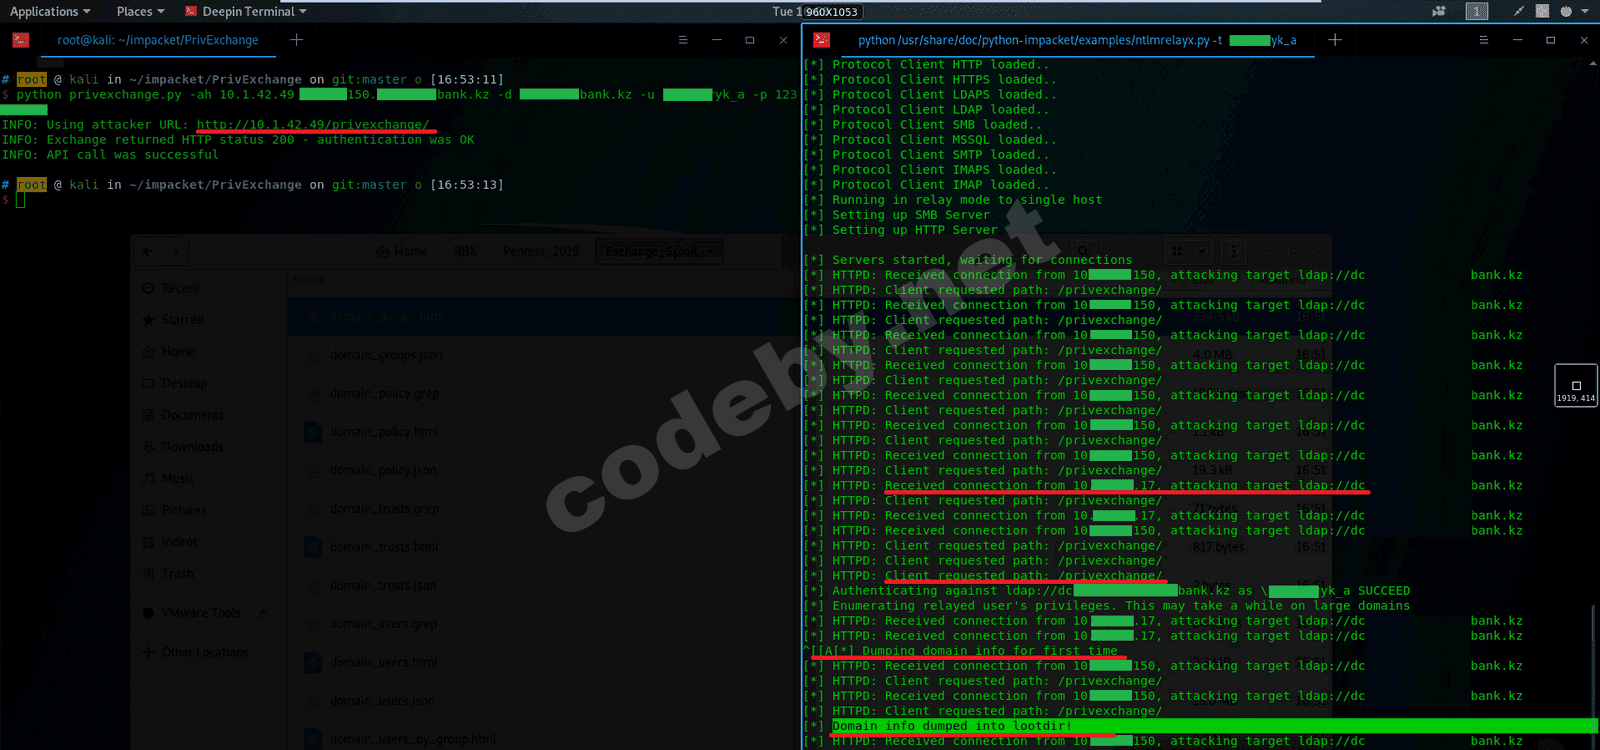This screenshot has width=1600, height=750.
Task: Click "Setting up HTTP Server" line
Action: point(900,230)
